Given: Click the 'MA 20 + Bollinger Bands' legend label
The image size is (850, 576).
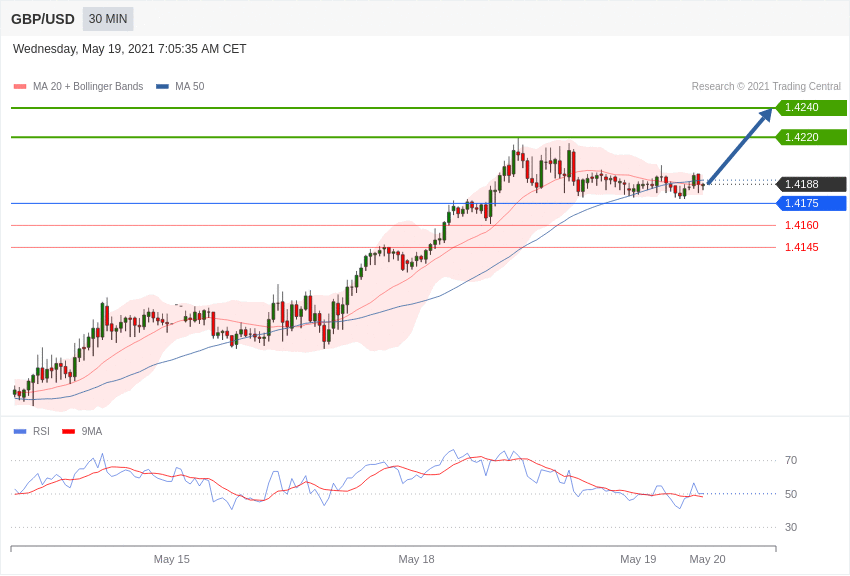Looking at the screenshot, I should click(x=88, y=86).
